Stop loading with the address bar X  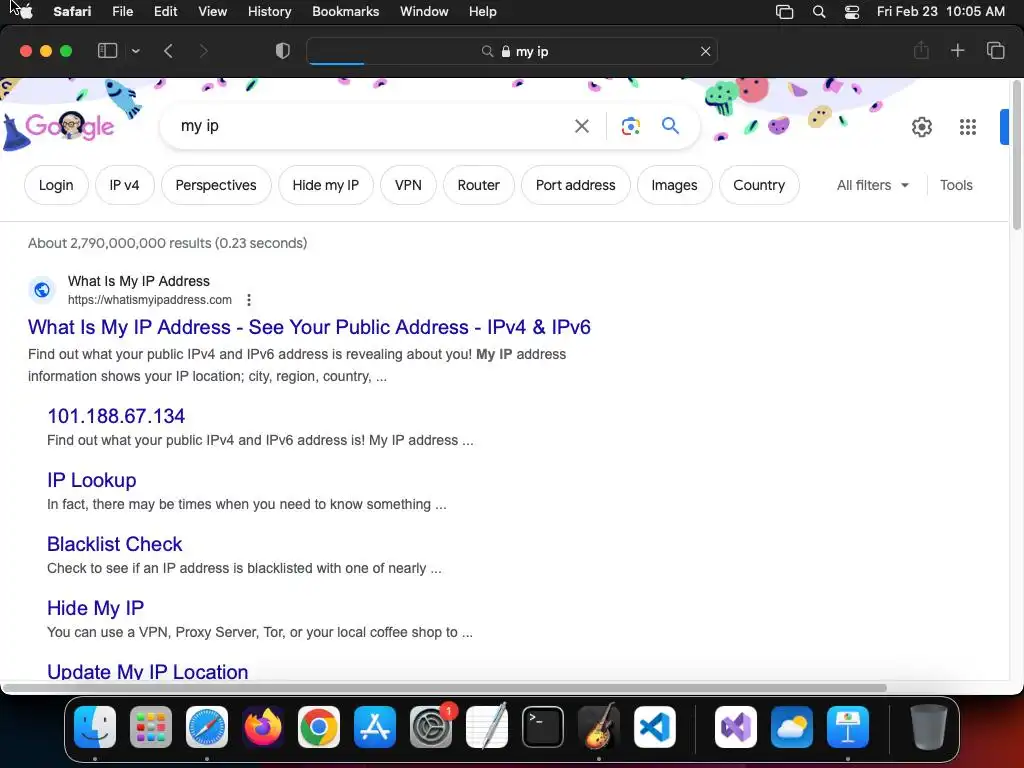click(x=705, y=51)
